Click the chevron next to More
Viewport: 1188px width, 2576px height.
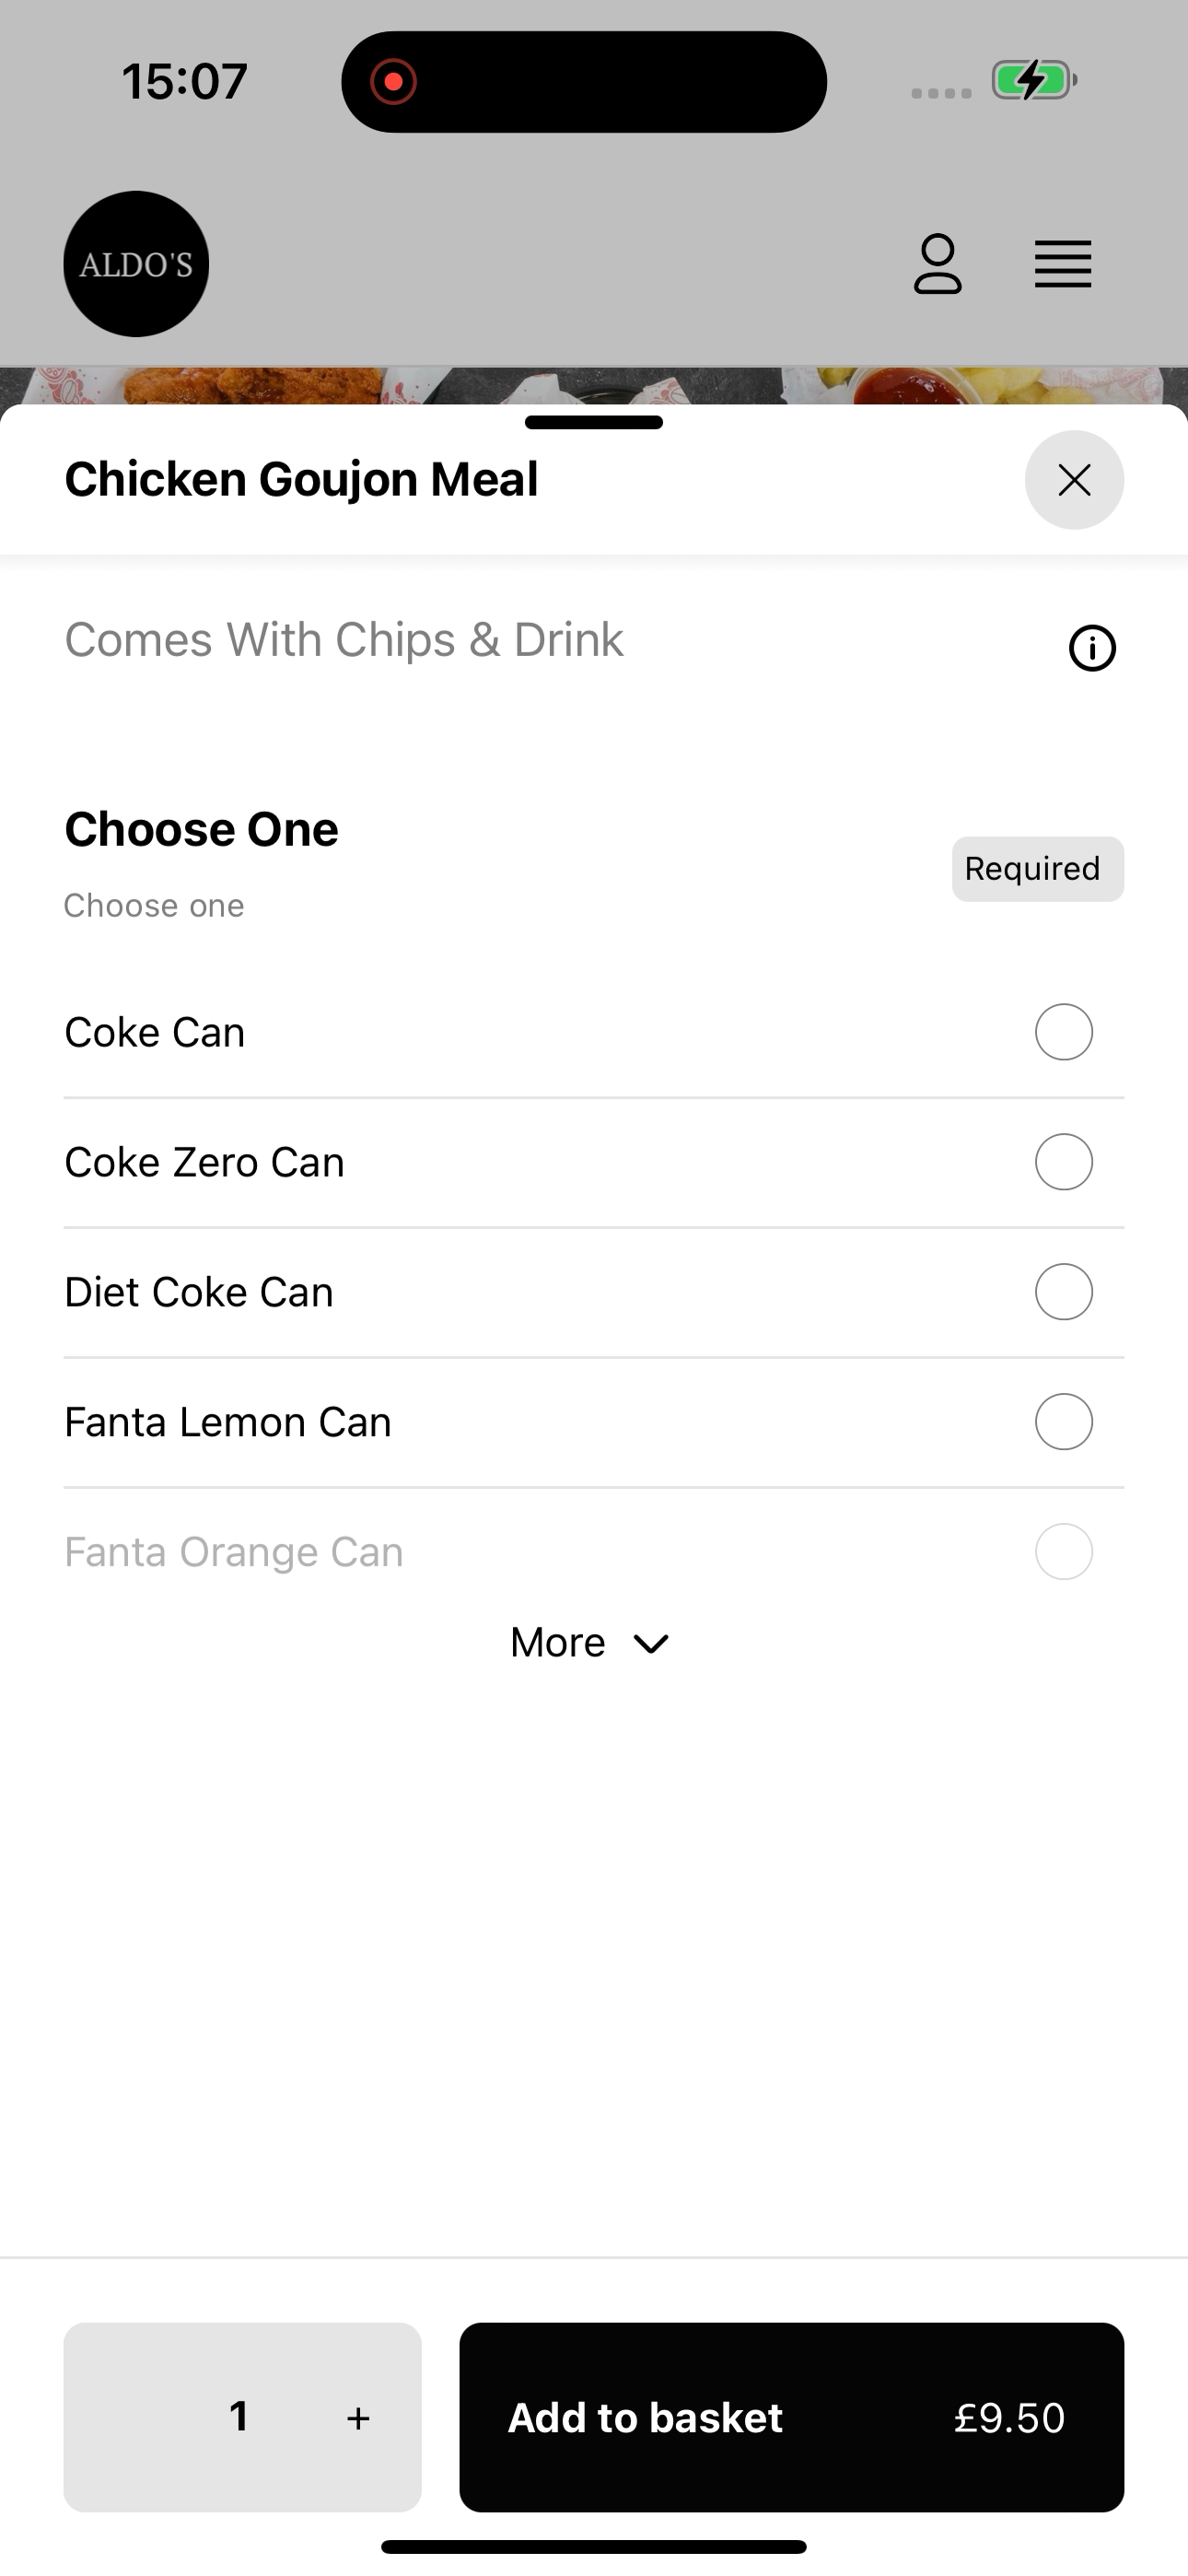tap(651, 1644)
